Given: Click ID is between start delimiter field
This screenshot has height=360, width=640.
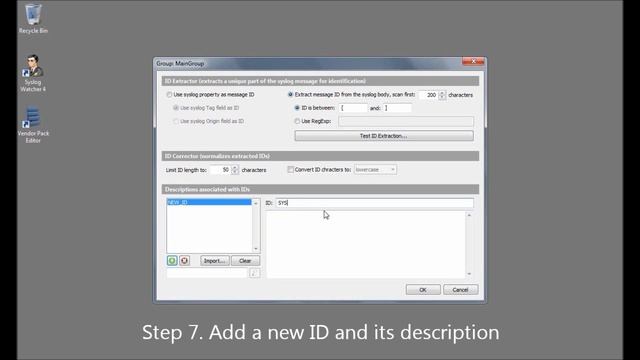Looking at the screenshot, I should point(353,108).
